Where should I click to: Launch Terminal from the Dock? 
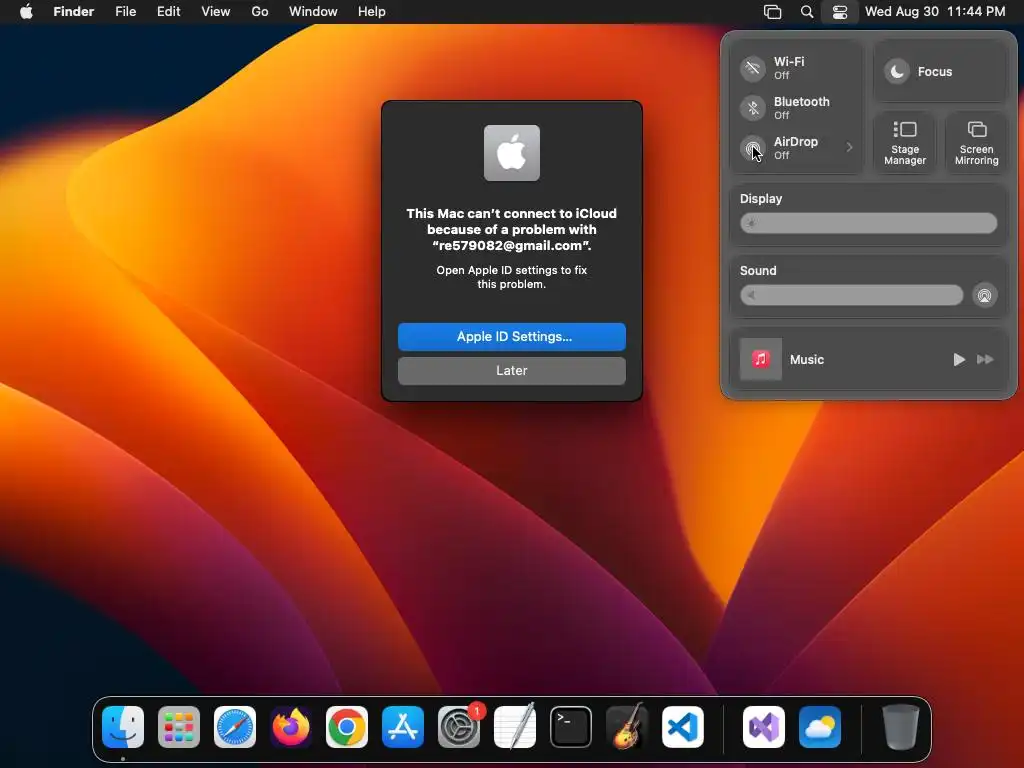coord(571,727)
